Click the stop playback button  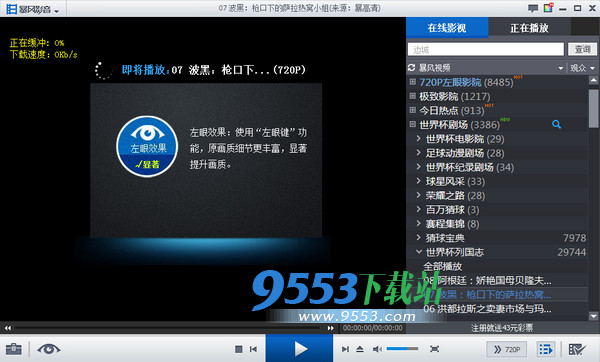[239, 349]
